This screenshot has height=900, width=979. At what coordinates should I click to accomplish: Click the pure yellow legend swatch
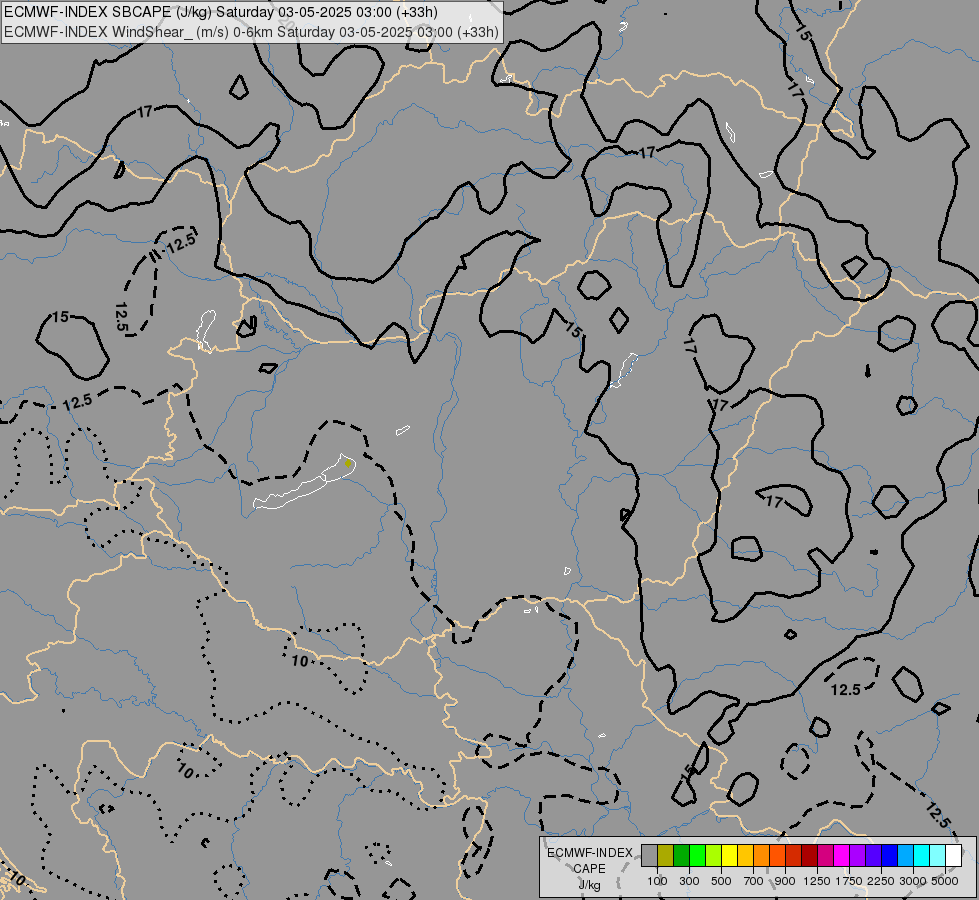click(729, 855)
